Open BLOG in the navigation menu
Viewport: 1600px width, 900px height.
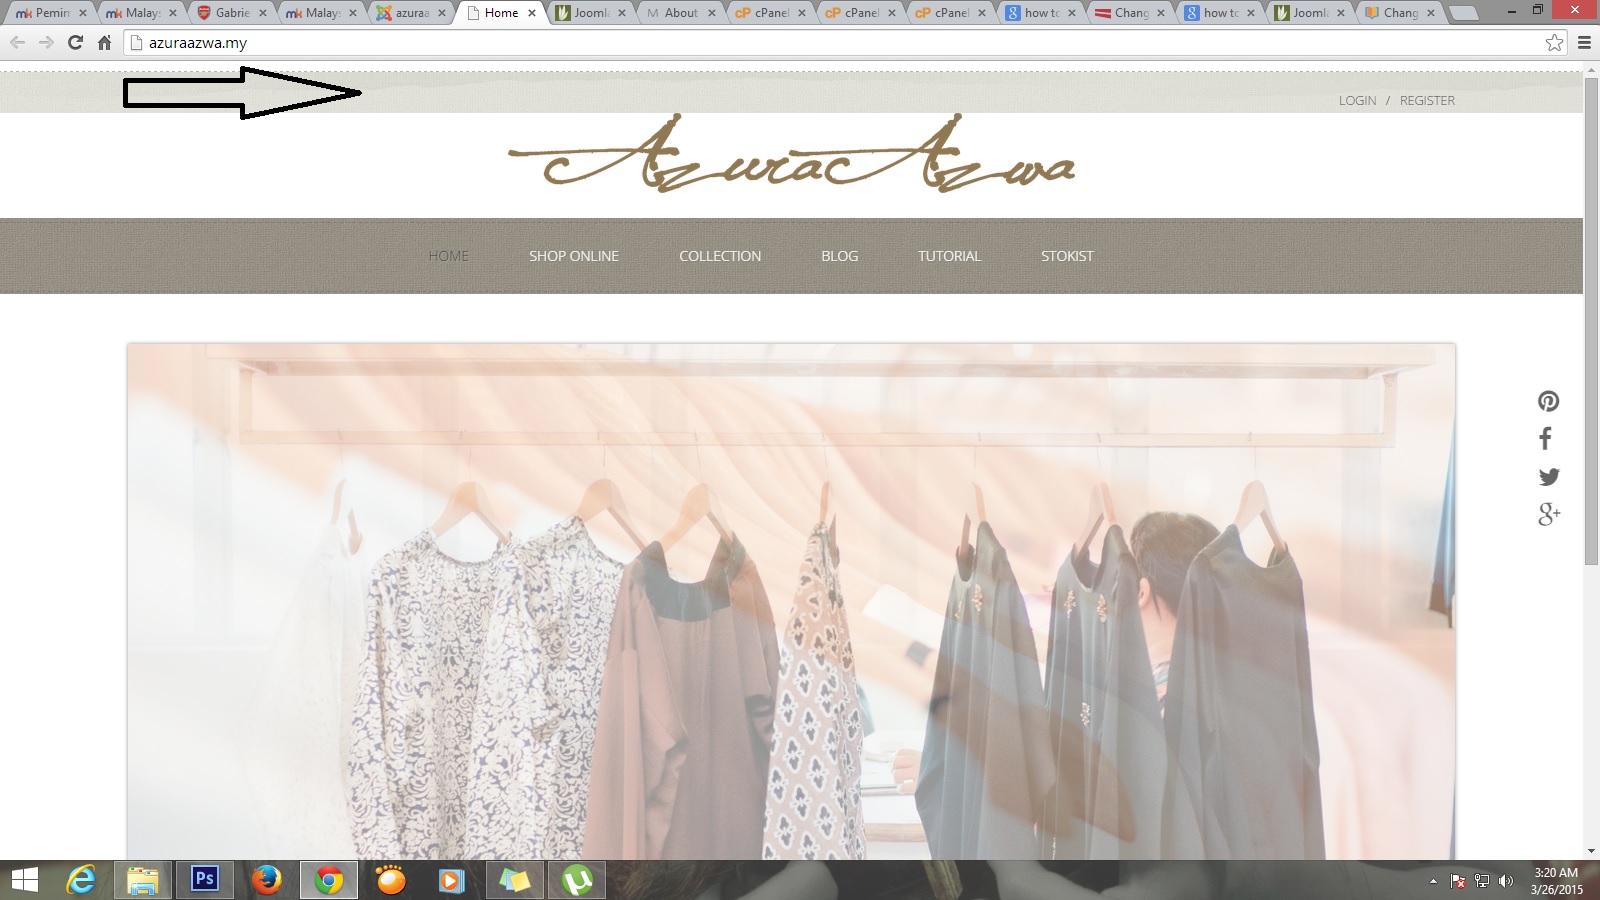click(x=840, y=256)
